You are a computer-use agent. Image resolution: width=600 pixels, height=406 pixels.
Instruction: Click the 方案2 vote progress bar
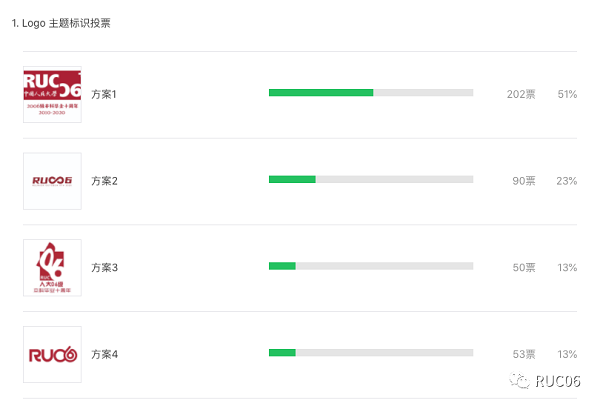click(x=371, y=179)
